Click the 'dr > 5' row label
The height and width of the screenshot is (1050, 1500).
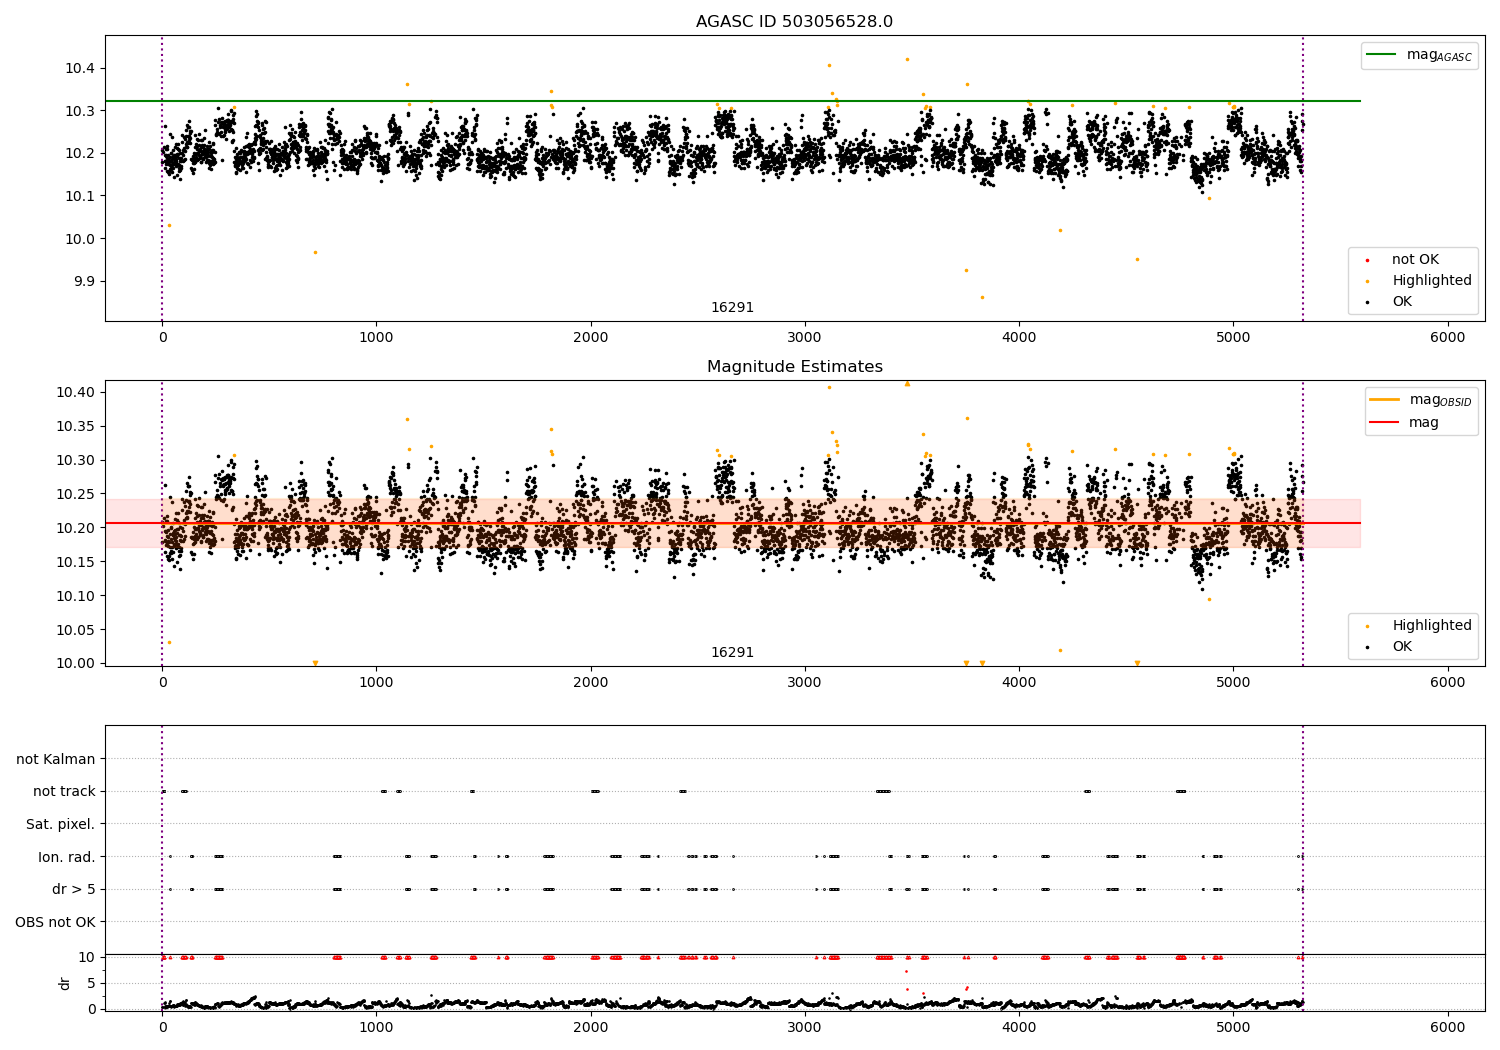point(74,889)
